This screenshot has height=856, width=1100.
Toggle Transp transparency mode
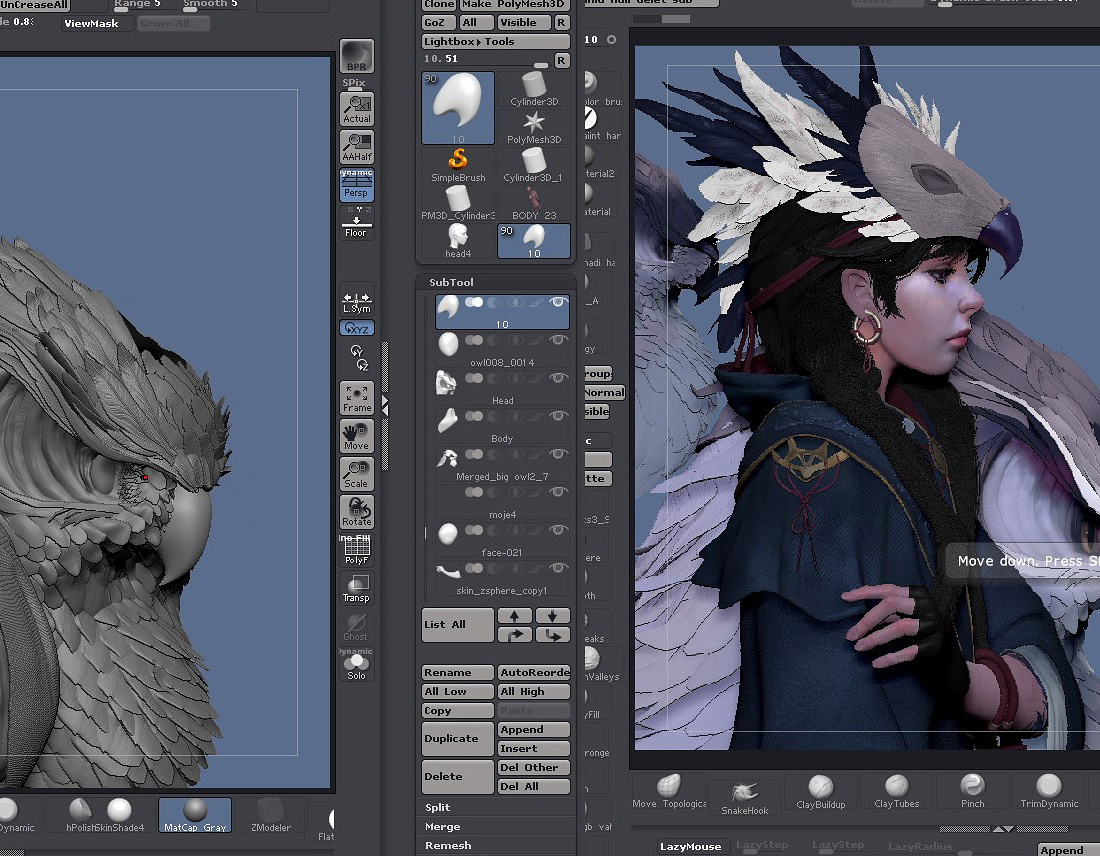pos(356,588)
